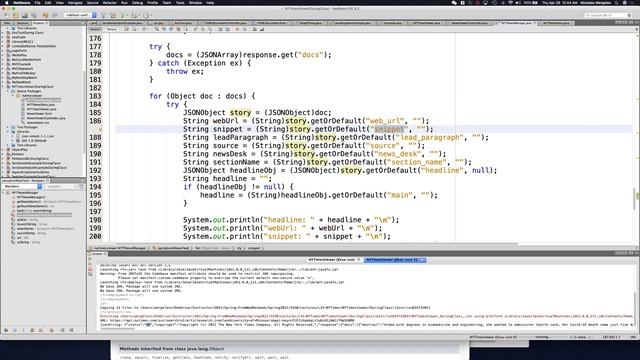Select the NYTNewsManager.java editor tab
This screenshot has height=360, width=640.
coord(516,23)
